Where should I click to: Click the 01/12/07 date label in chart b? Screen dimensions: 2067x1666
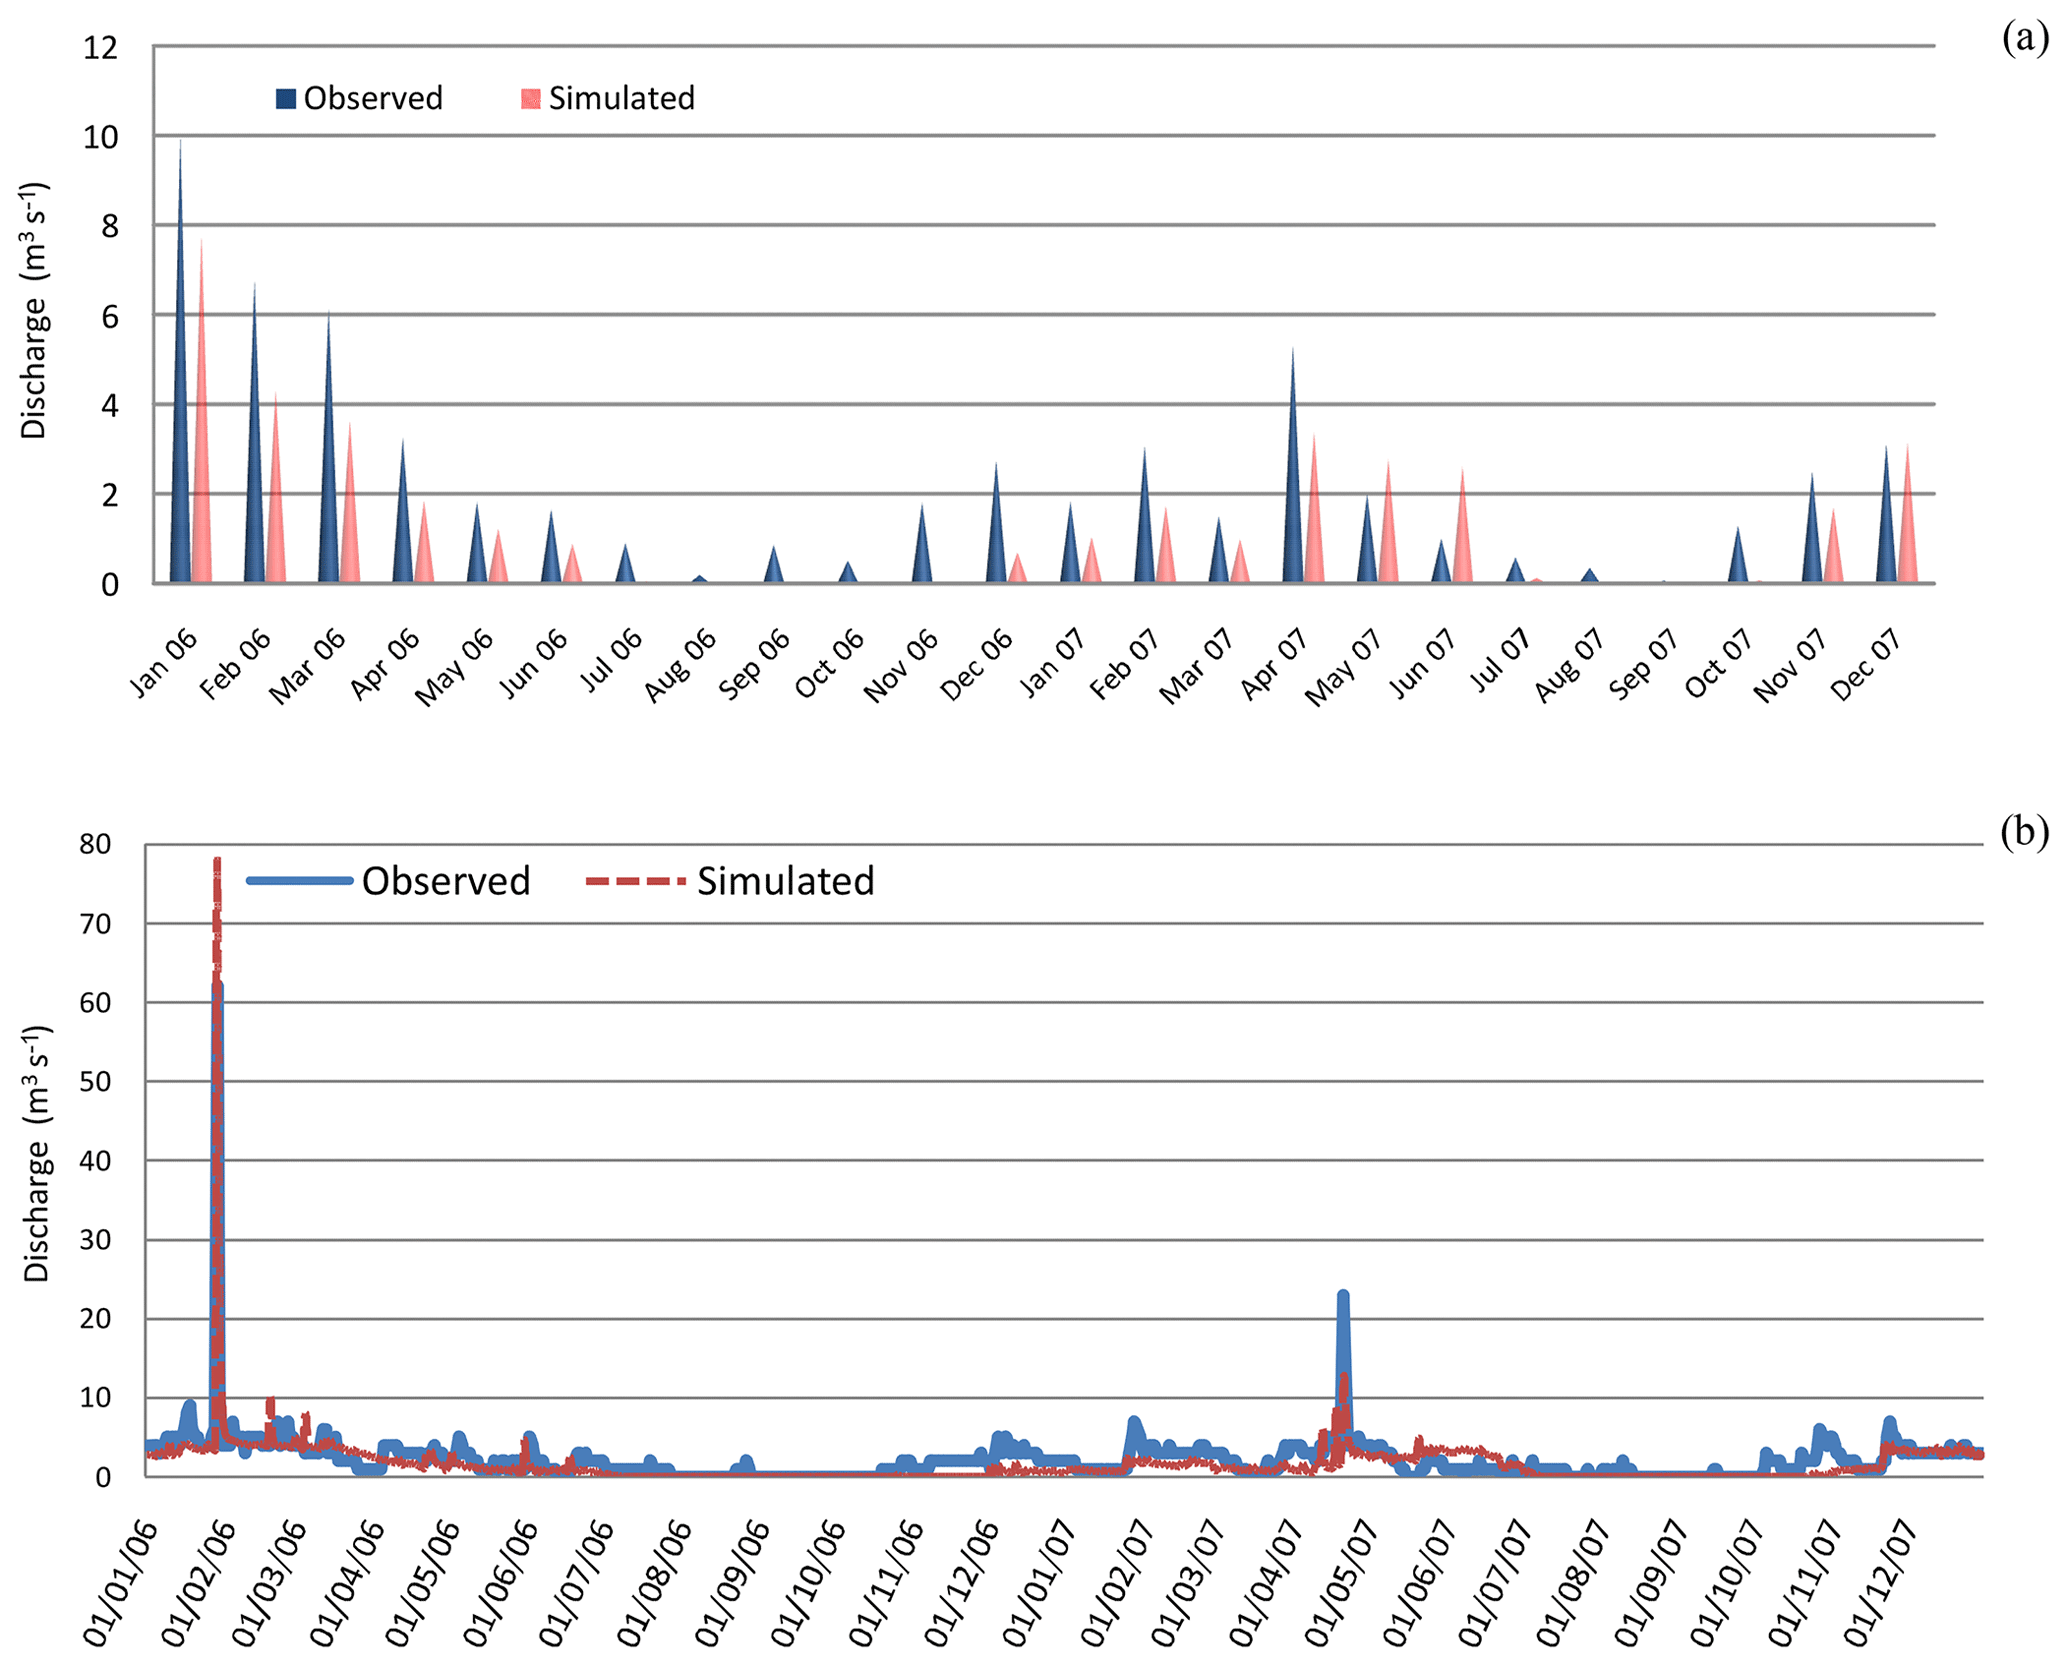pos(1881,1585)
